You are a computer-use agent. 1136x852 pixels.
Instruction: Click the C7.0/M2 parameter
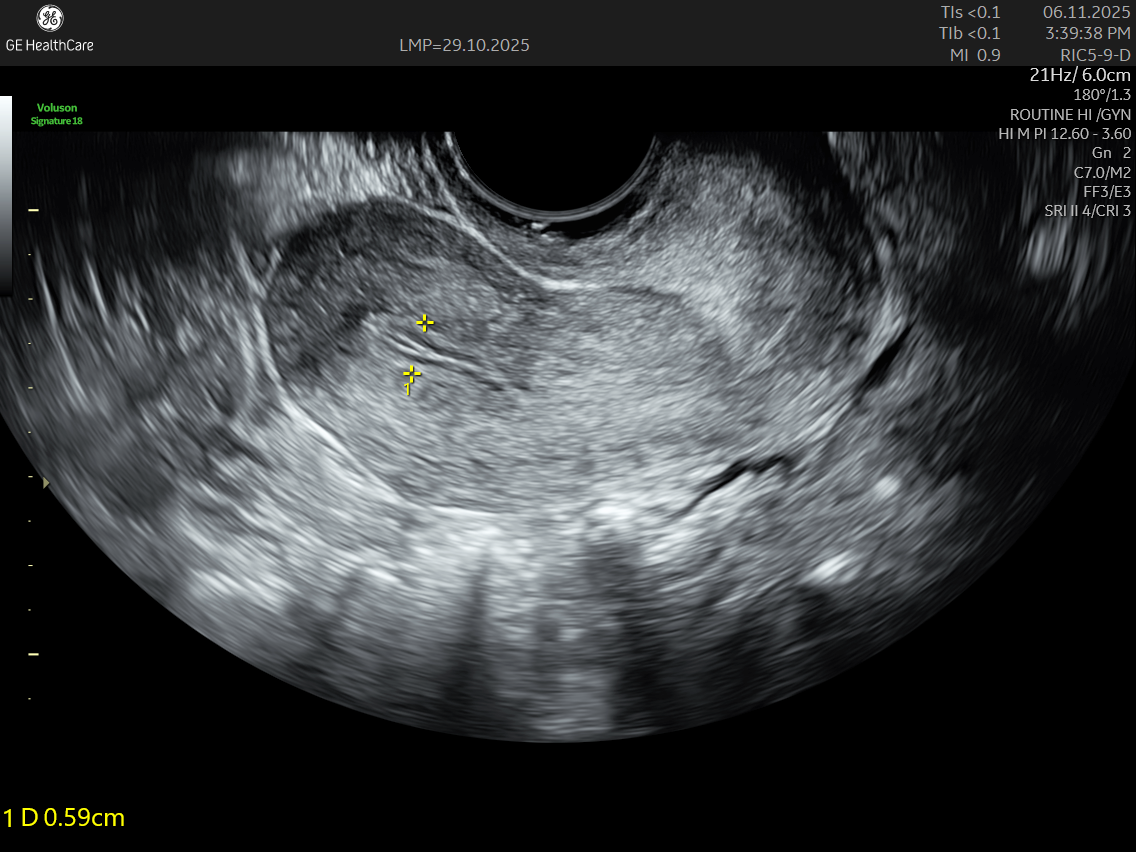pos(1102,172)
